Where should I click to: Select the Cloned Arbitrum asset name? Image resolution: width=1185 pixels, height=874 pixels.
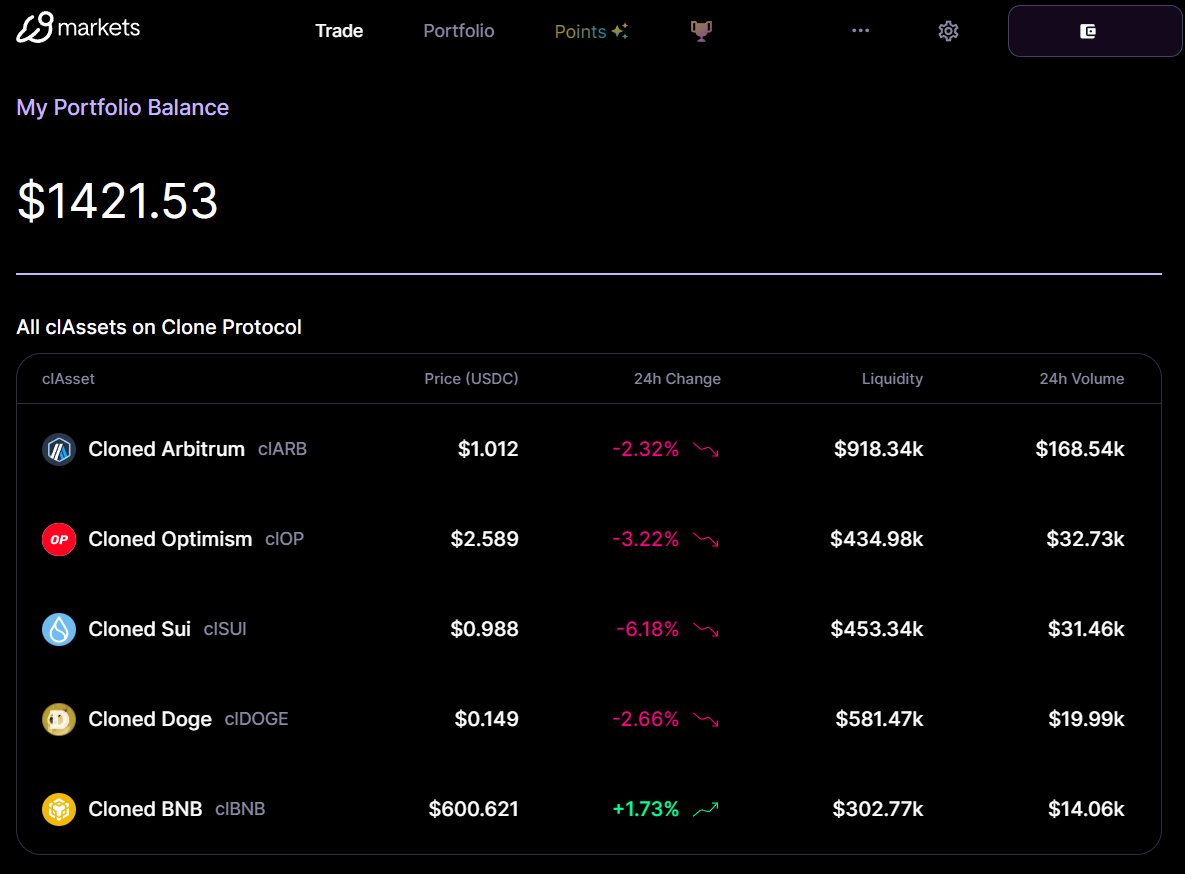point(166,449)
